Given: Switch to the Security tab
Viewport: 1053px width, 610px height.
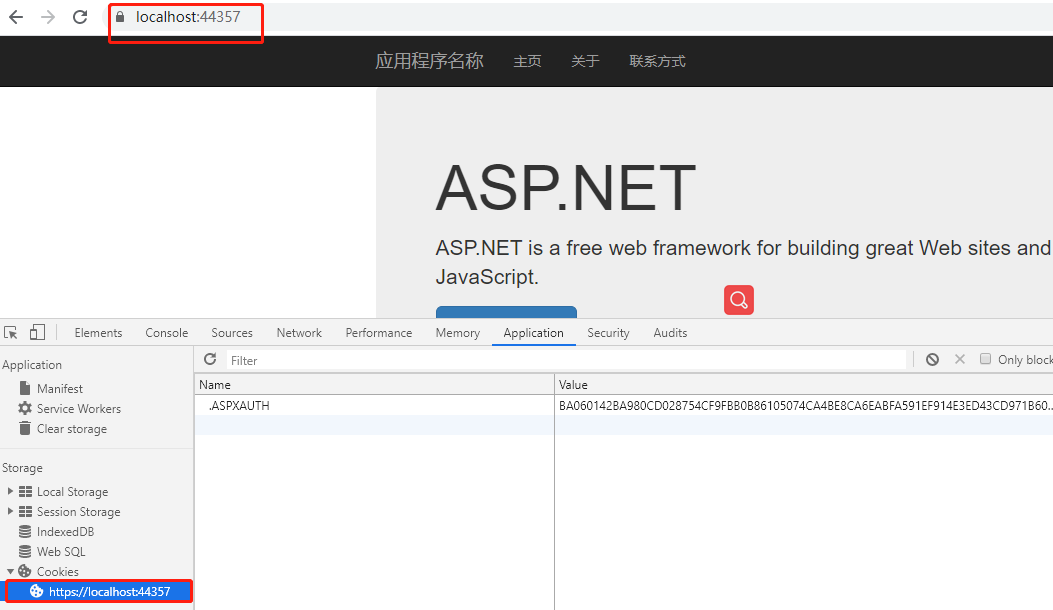Looking at the screenshot, I should coord(608,333).
